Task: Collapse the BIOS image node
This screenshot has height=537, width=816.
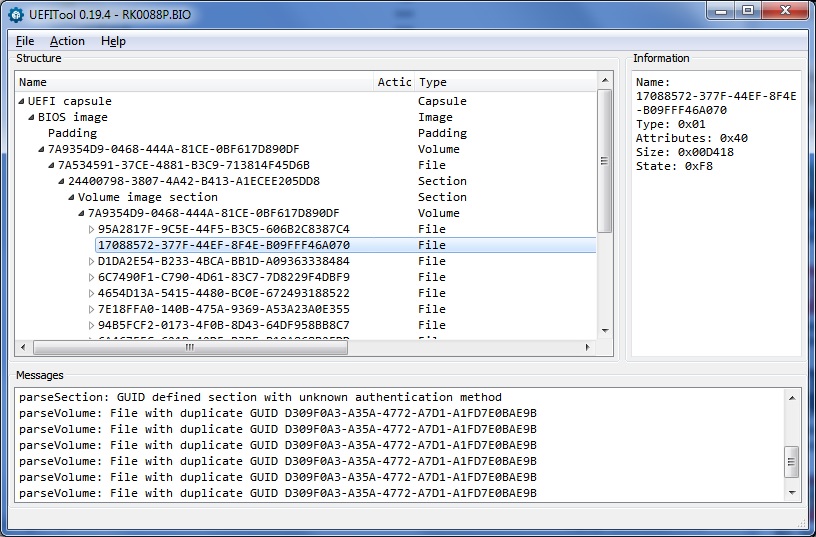Action: (x=31, y=117)
